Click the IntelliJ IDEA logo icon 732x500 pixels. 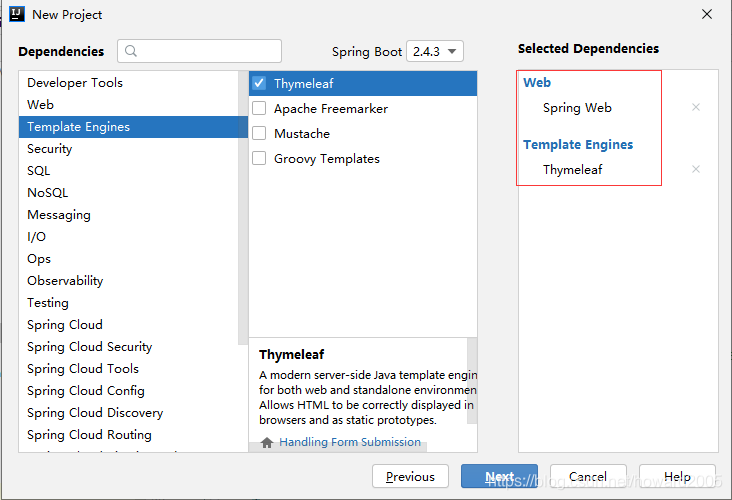pyautogui.click(x=17, y=14)
